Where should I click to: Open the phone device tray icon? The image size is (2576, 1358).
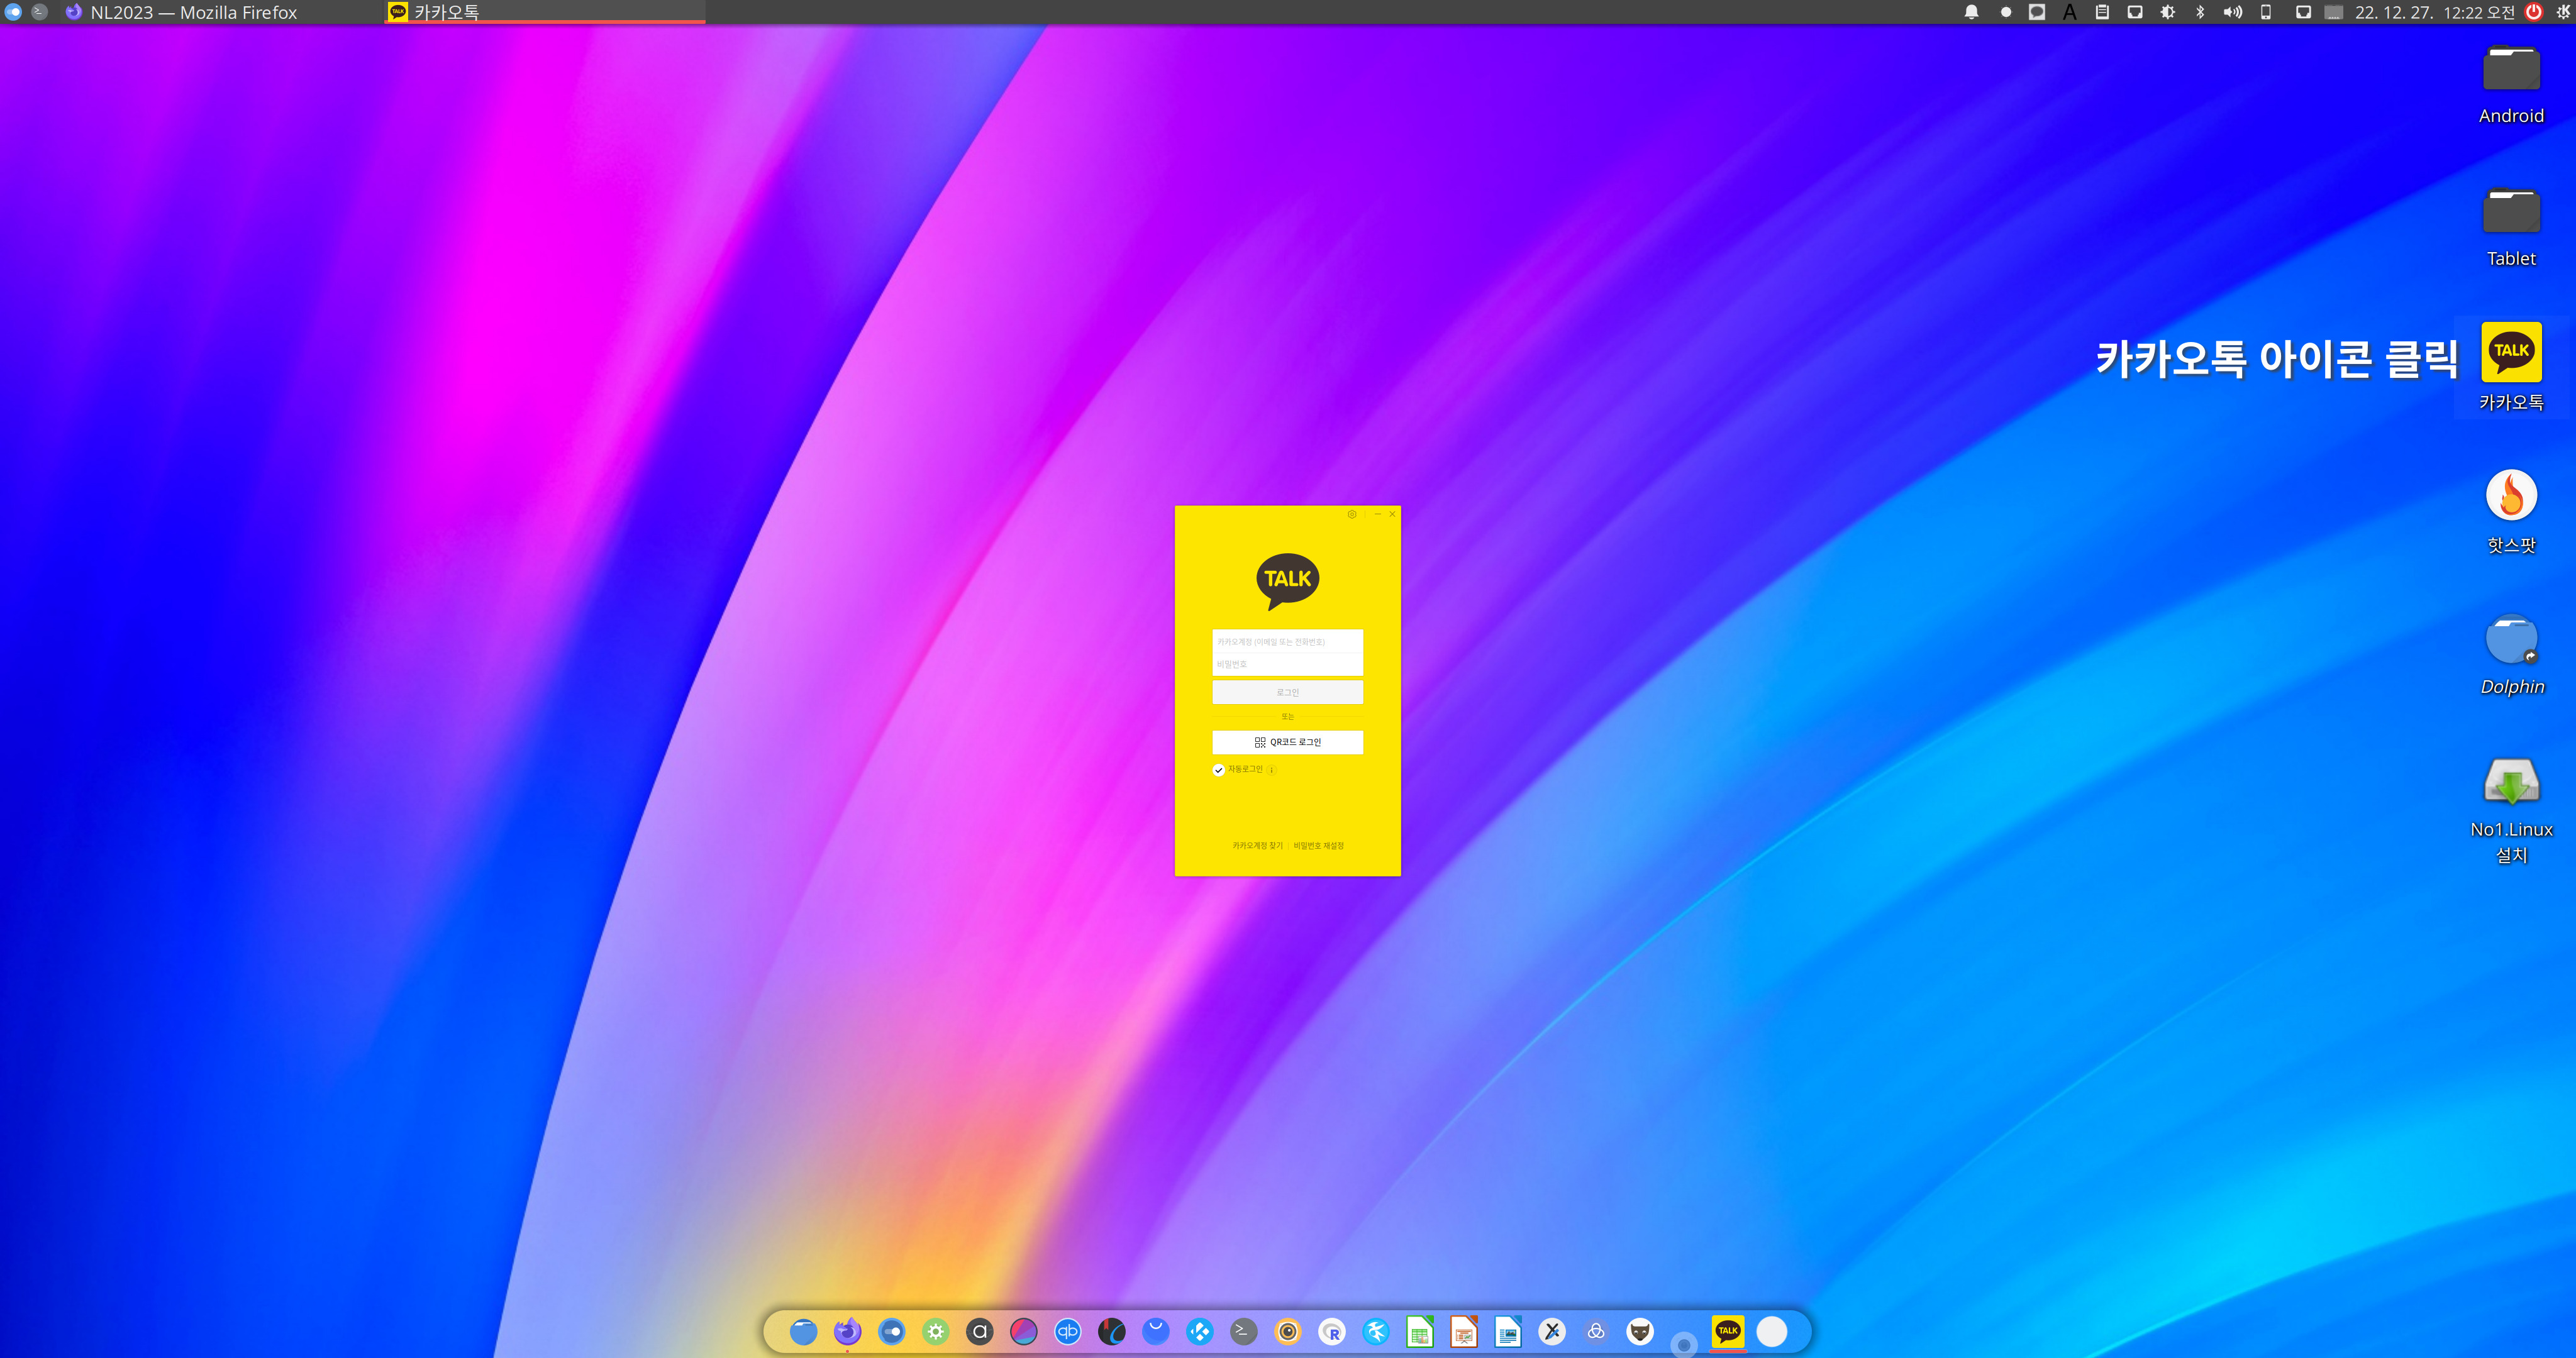2266,12
